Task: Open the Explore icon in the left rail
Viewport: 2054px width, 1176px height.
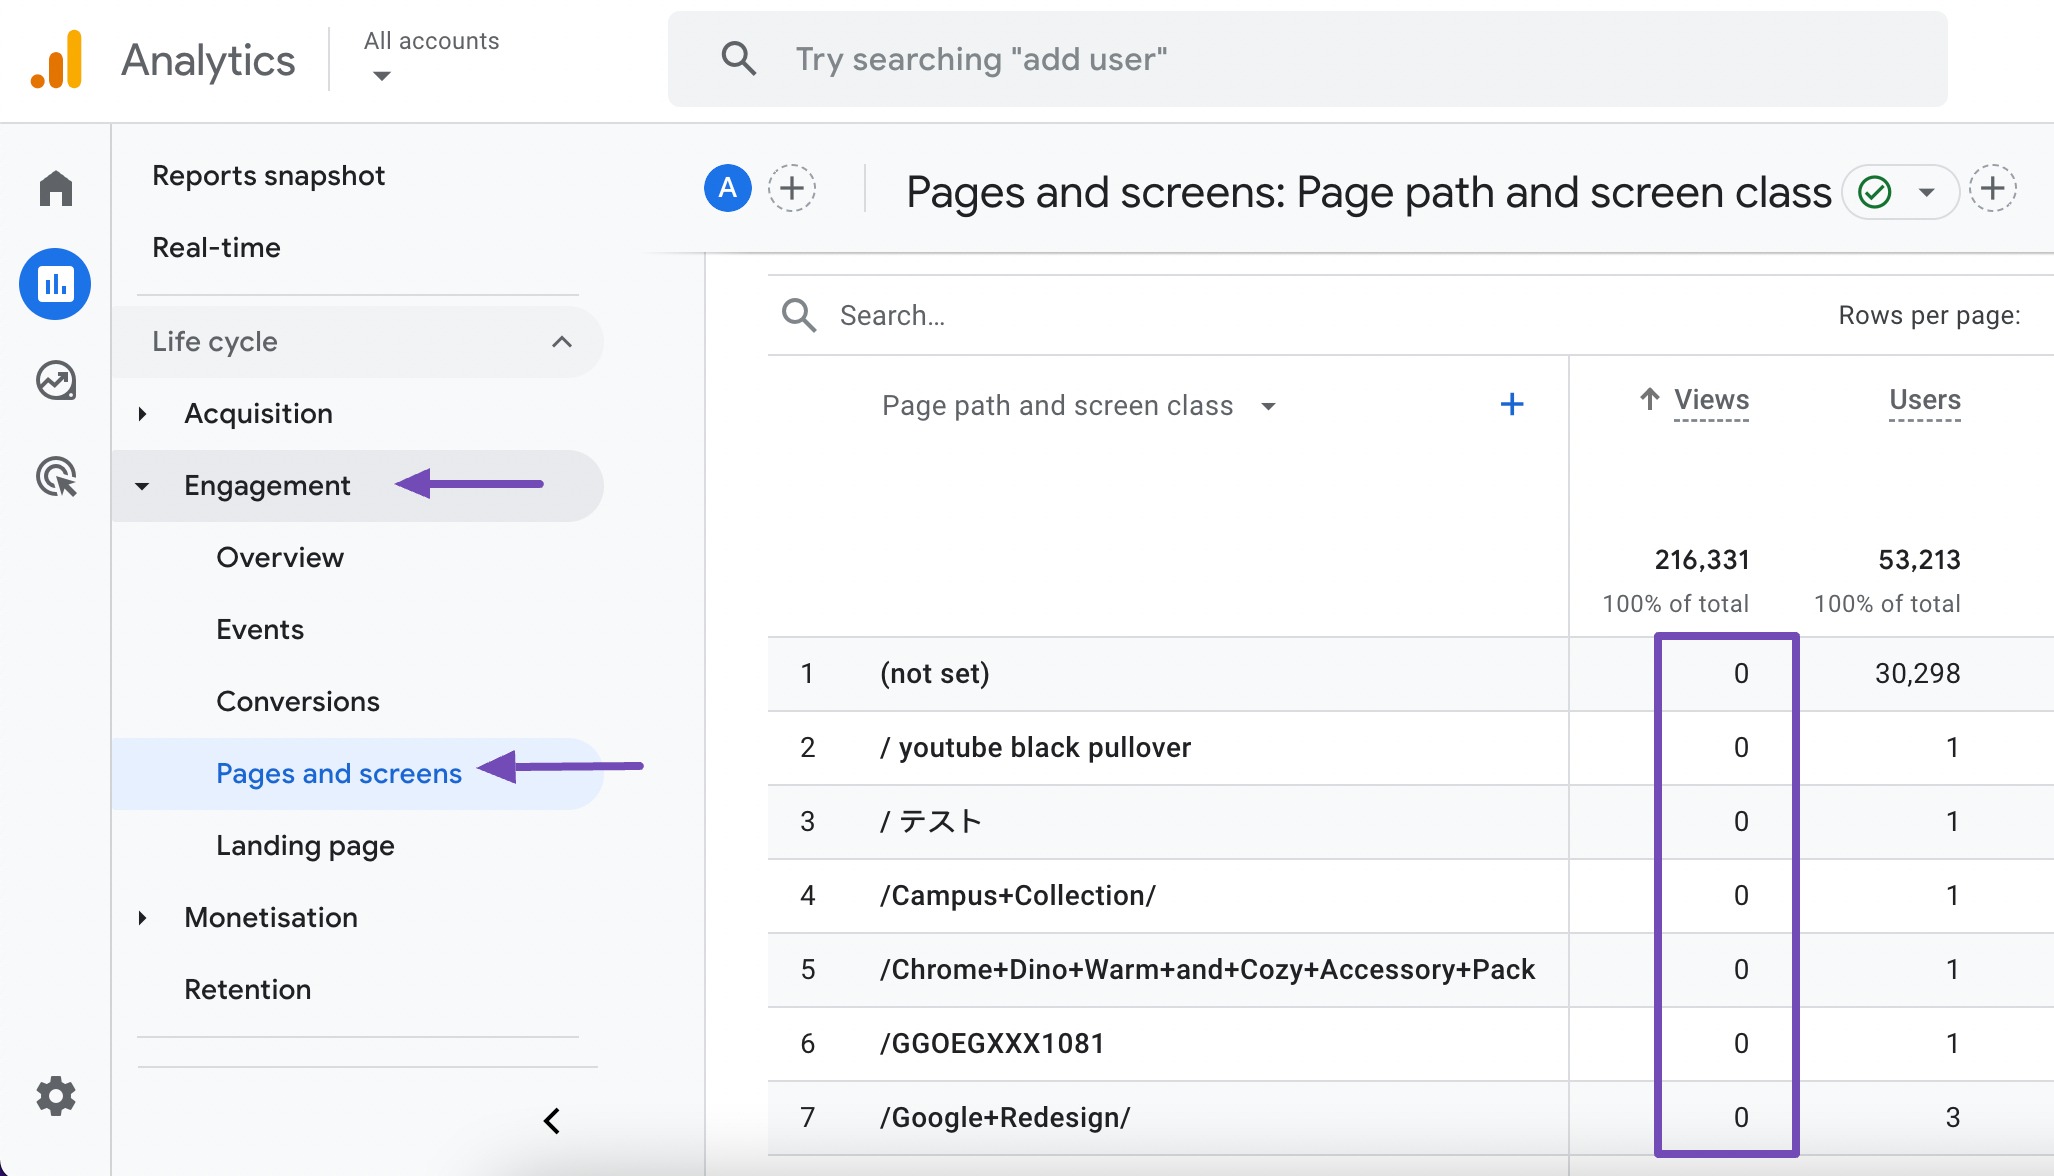Action: coord(55,381)
